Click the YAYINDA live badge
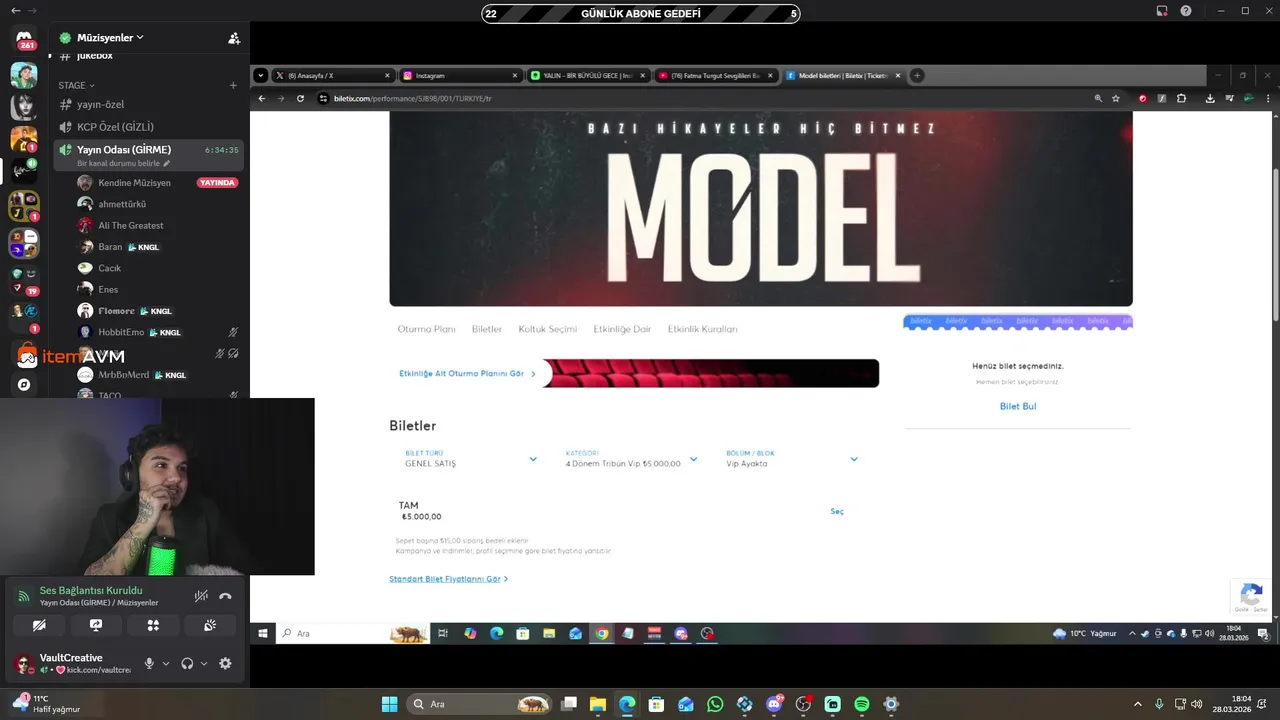 [x=217, y=183]
